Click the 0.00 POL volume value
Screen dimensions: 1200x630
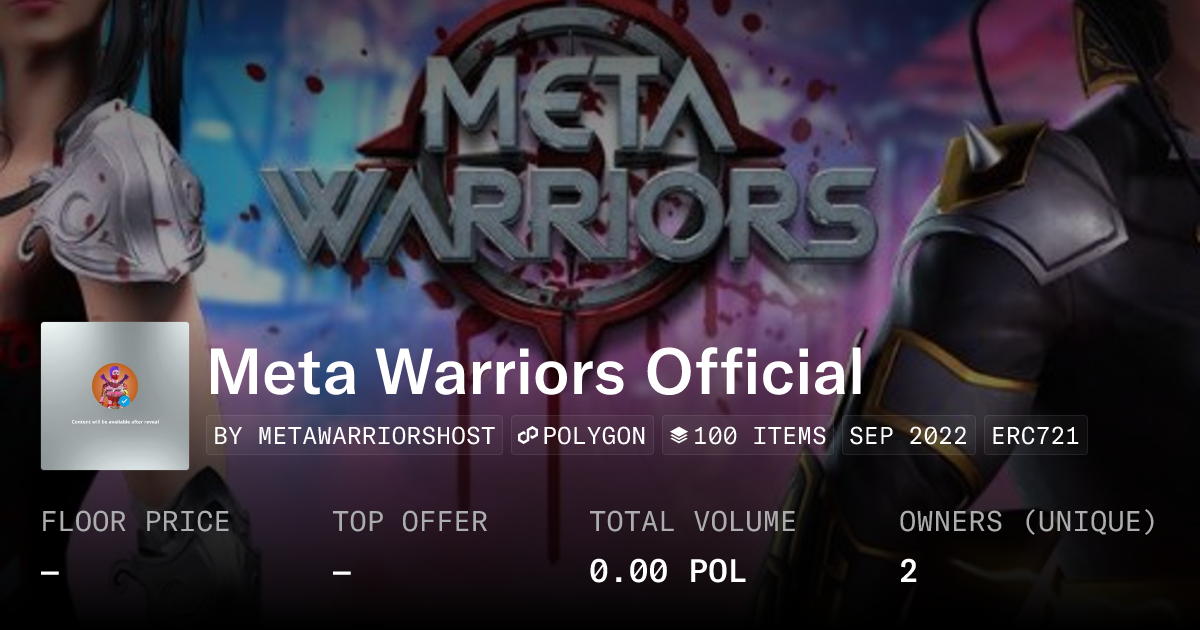click(667, 571)
